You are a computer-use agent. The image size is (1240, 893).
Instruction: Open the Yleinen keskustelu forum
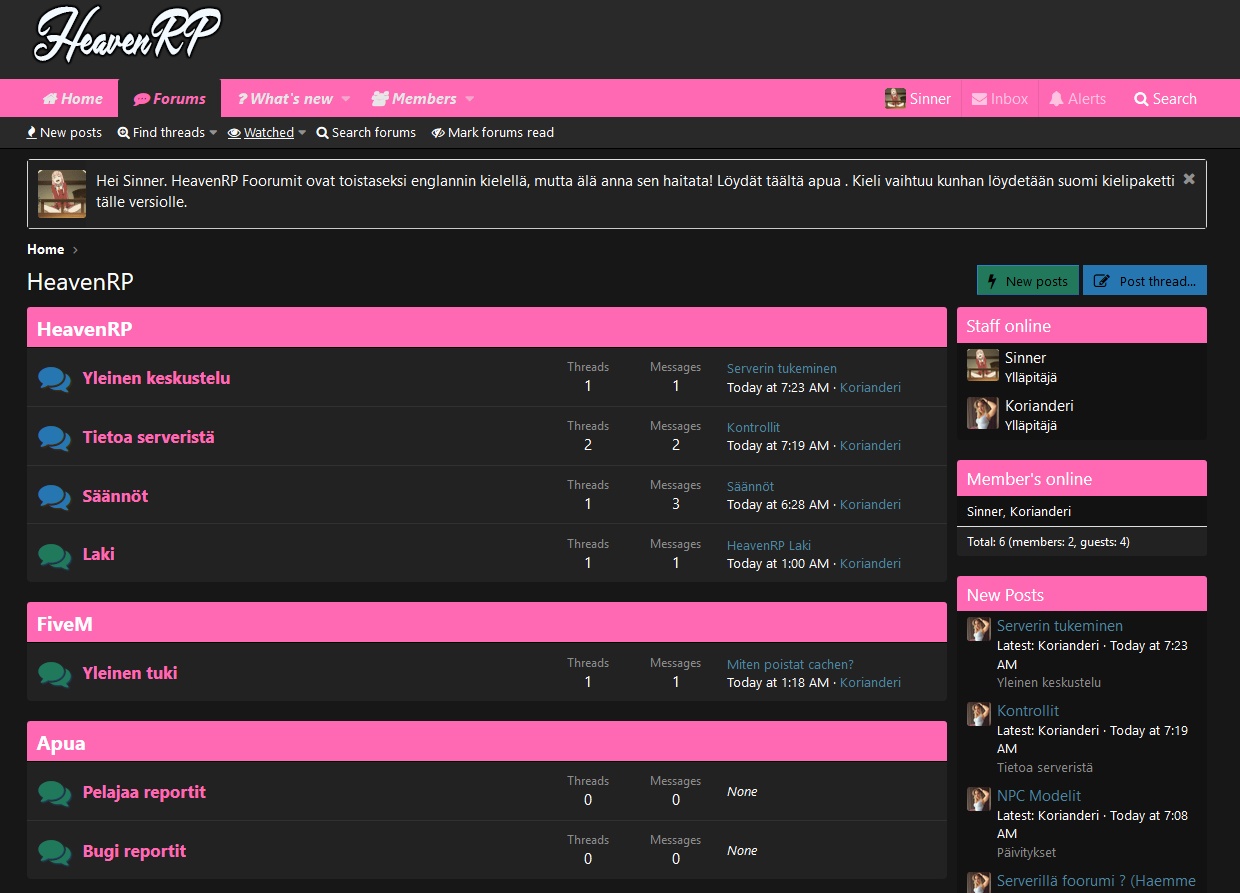(156, 378)
